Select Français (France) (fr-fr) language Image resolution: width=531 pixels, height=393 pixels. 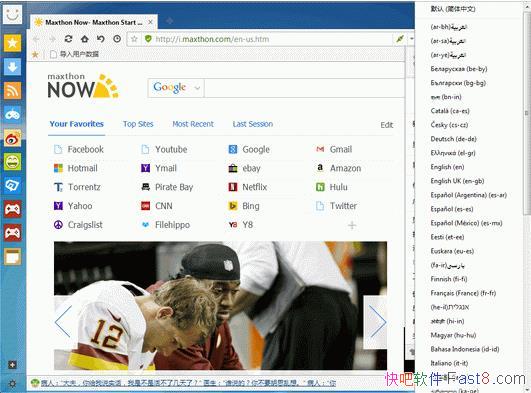pos(463,293)
